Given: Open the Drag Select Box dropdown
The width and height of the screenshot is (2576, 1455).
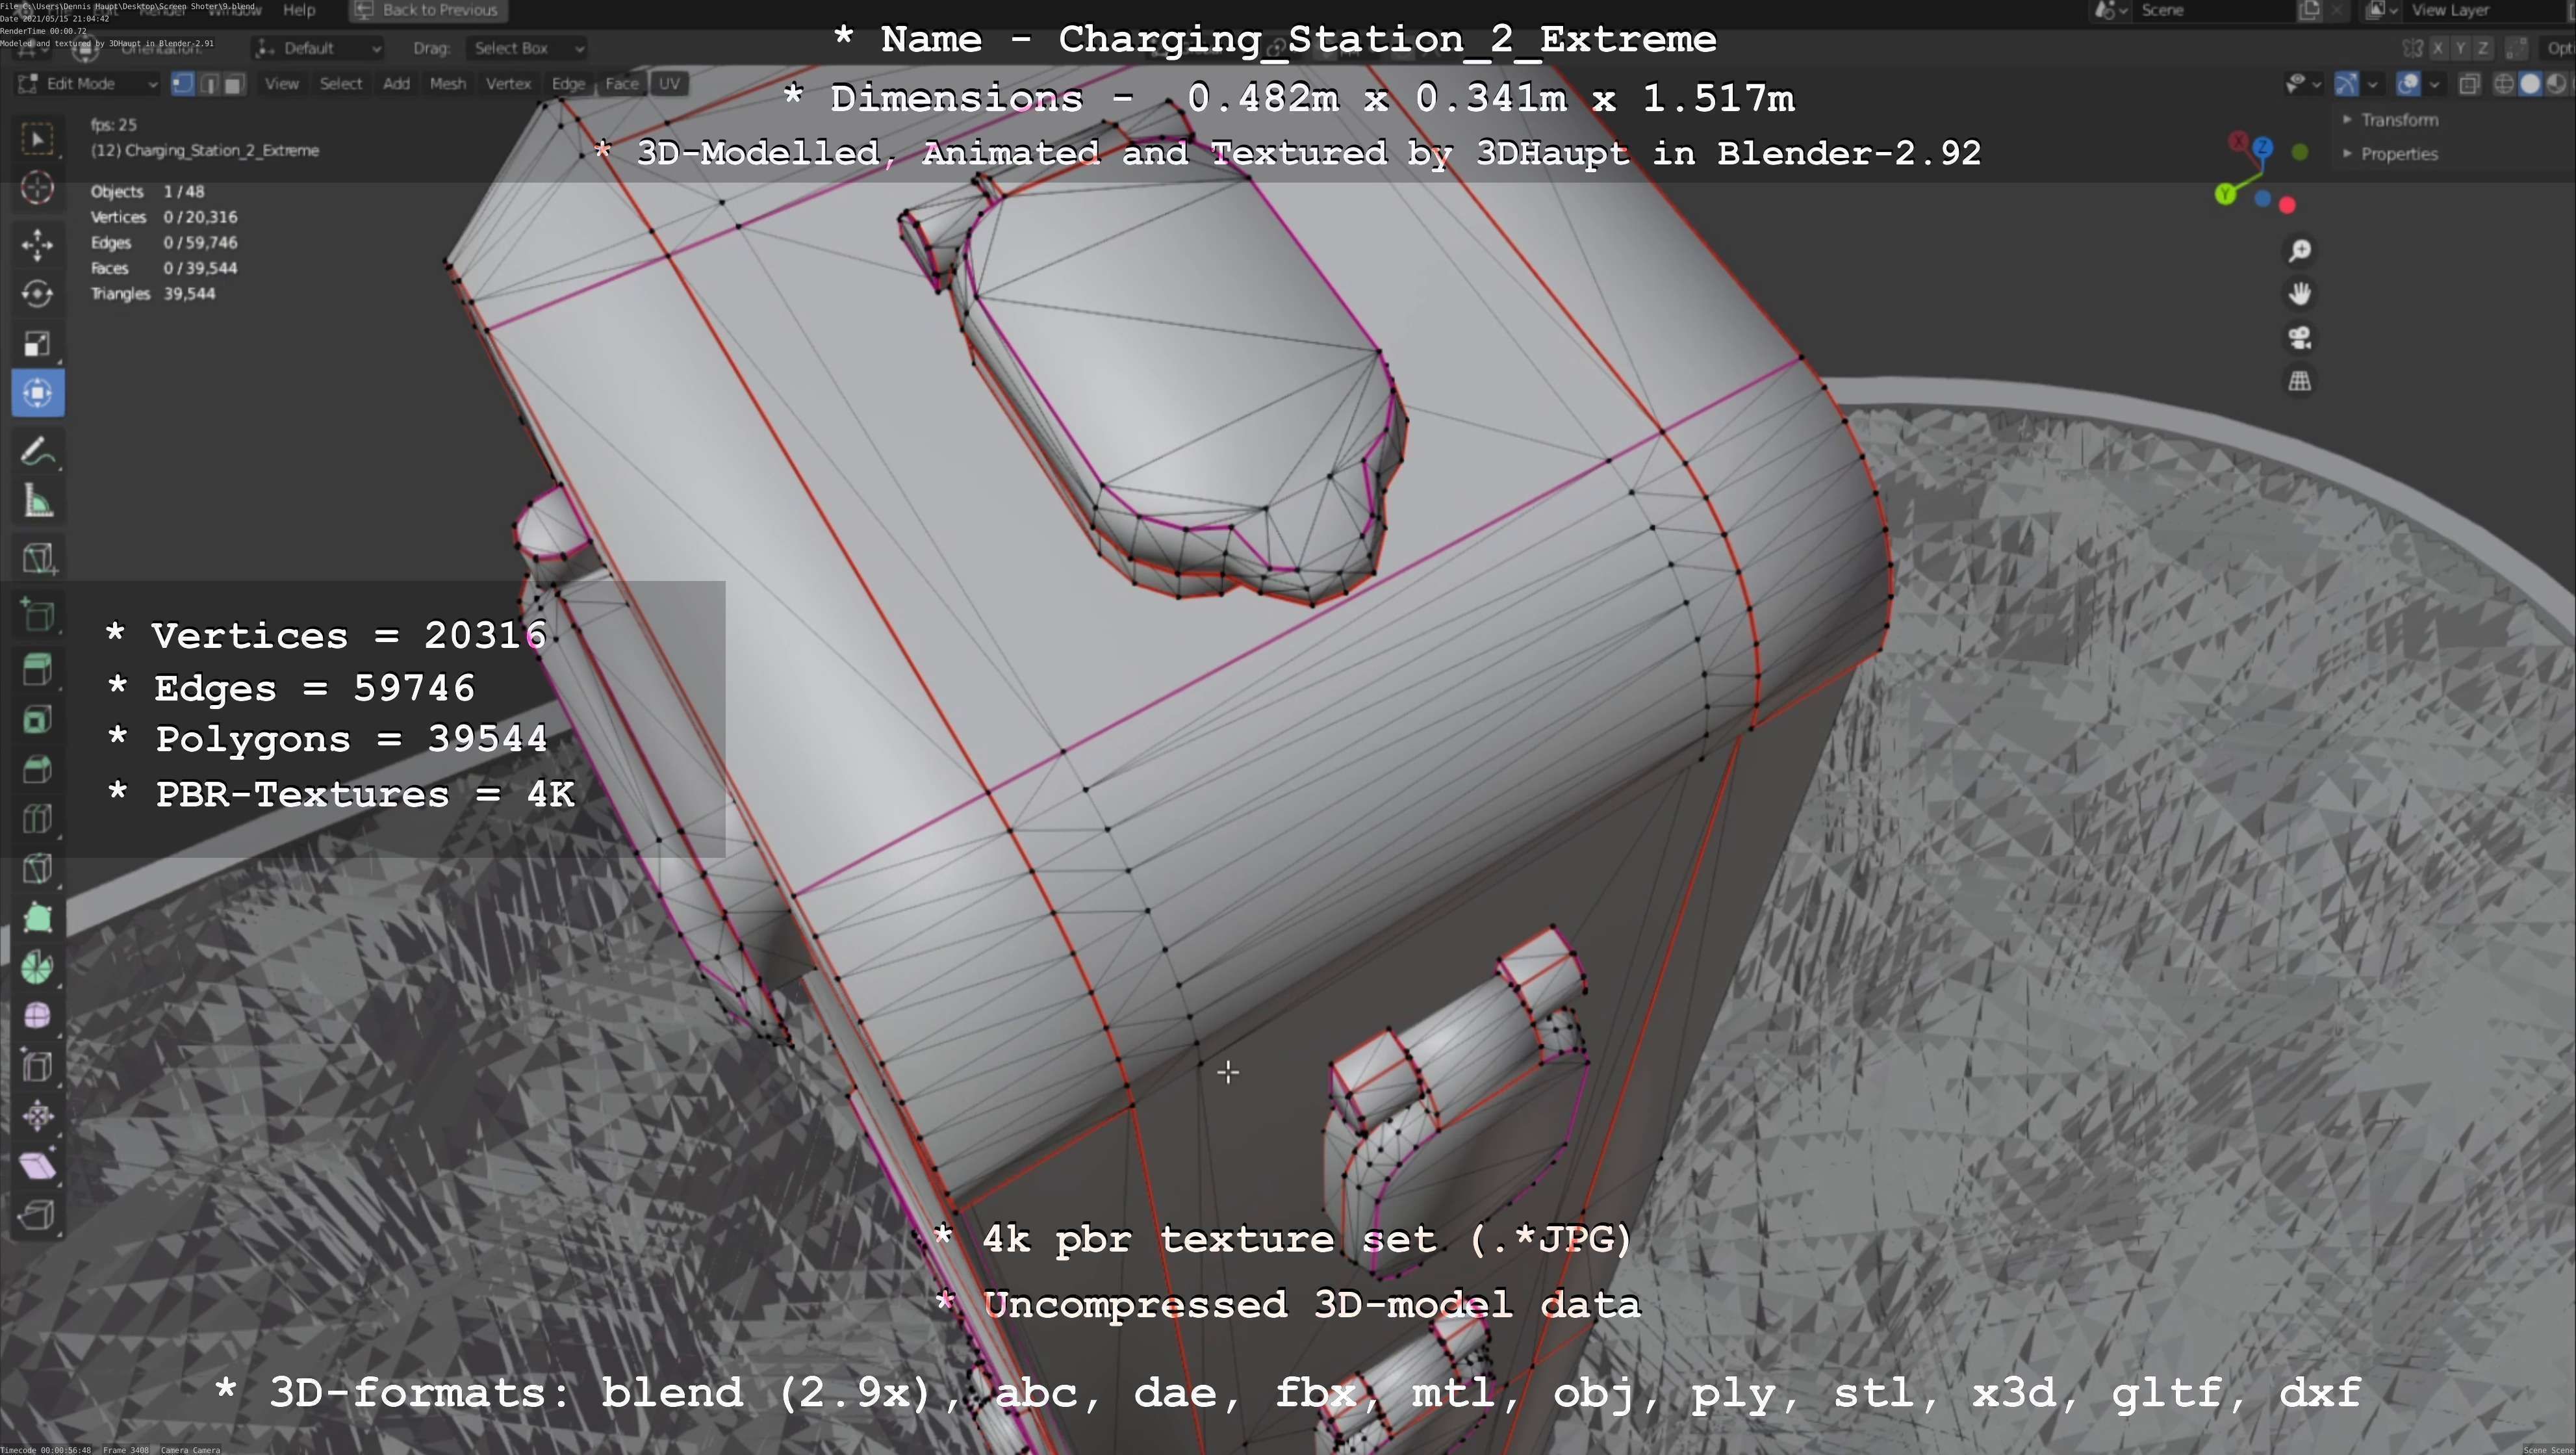Looking at the screenshot, I should [526, 48].
